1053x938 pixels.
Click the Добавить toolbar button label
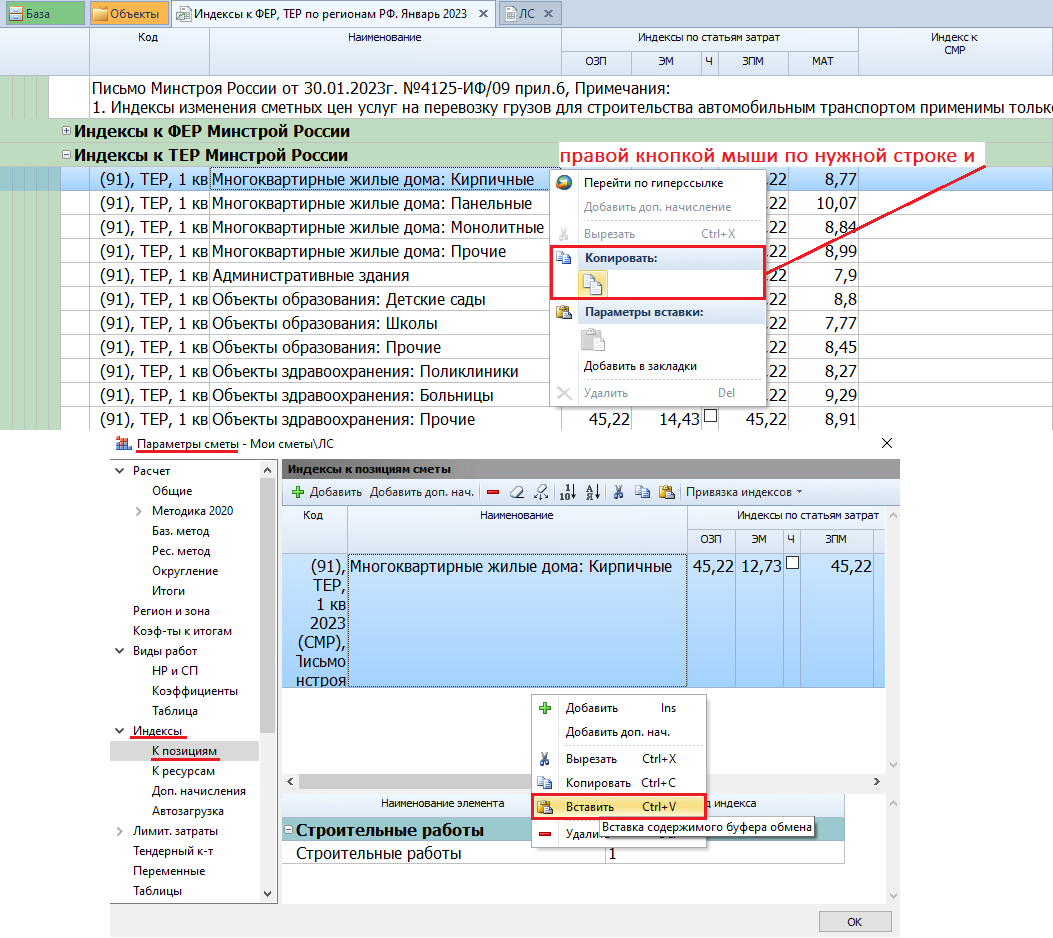(336, 492)
